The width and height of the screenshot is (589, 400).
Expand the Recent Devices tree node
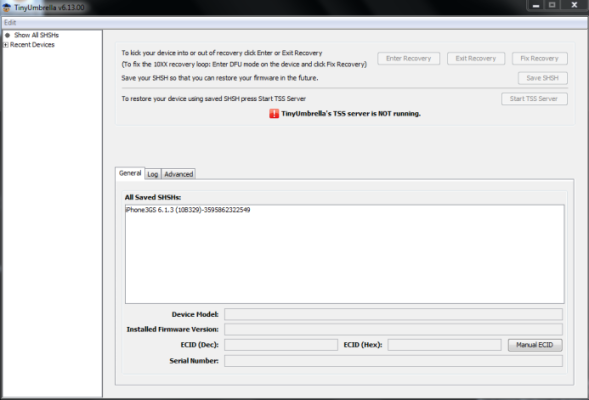click(5, 45)
